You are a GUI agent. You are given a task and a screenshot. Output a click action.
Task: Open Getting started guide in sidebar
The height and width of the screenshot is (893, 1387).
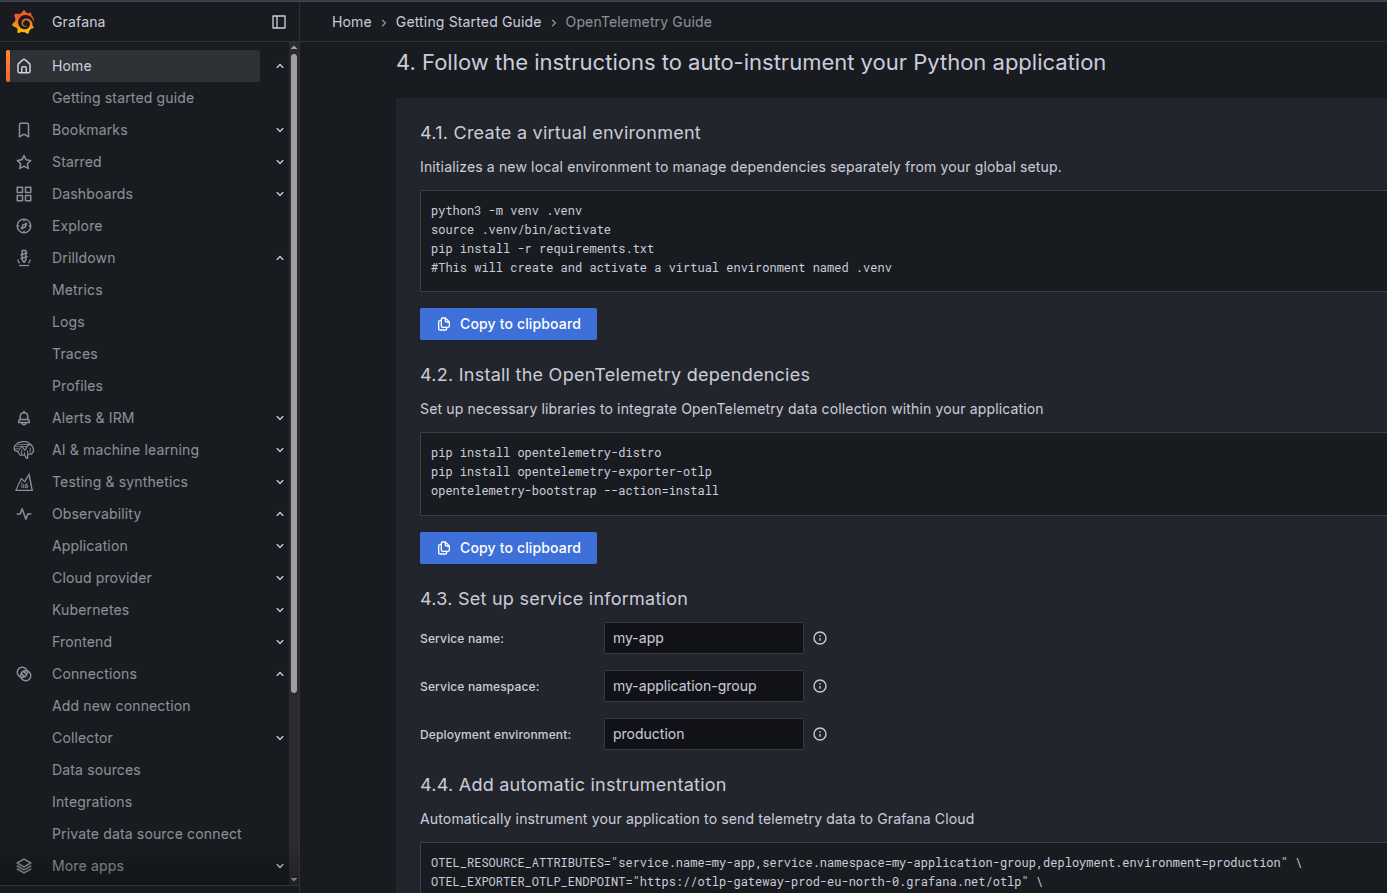pyautogui.click(x=123, y=98)
